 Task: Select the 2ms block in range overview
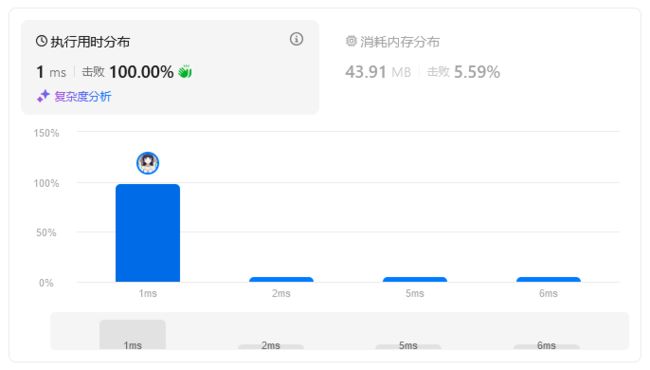[271, 346]
